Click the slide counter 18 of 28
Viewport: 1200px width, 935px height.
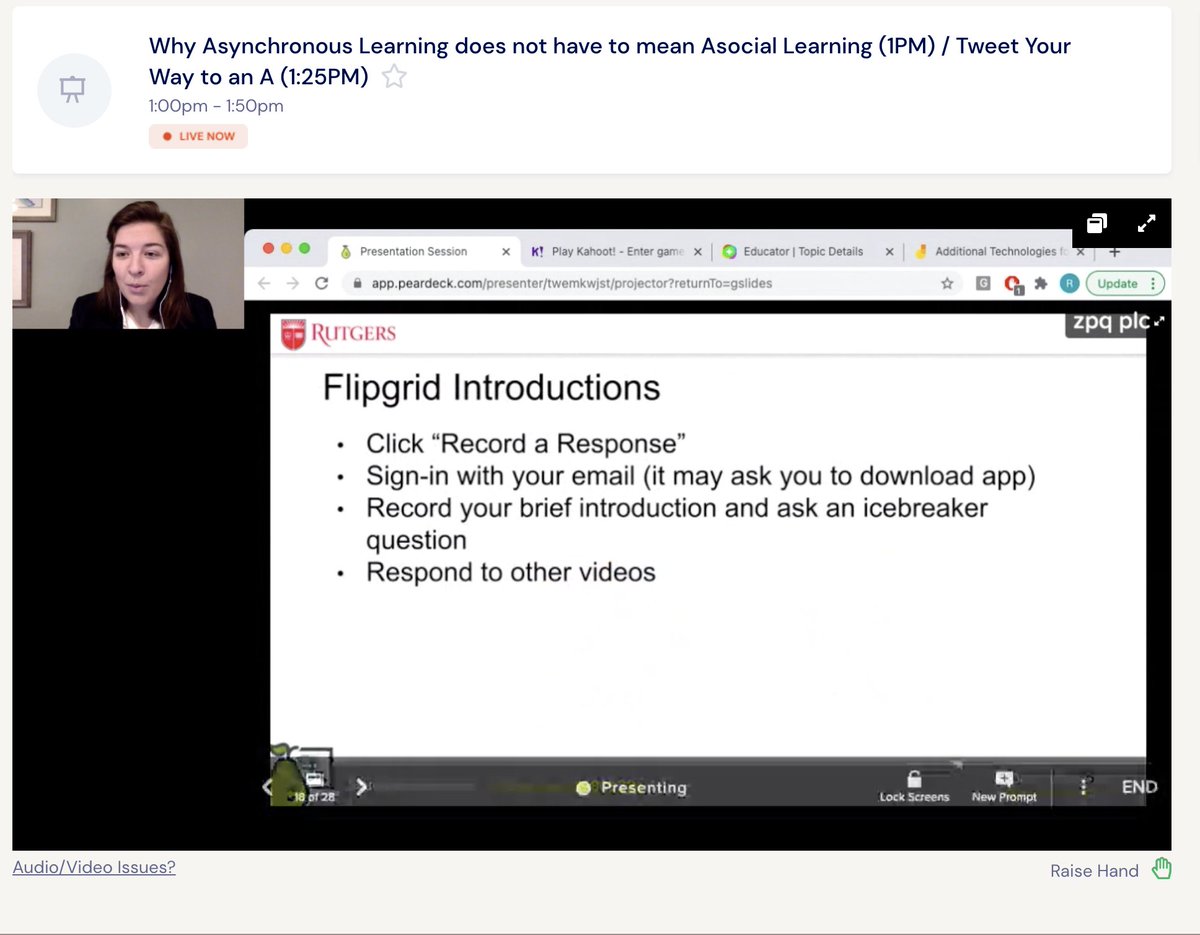click(x=313, y=798)
